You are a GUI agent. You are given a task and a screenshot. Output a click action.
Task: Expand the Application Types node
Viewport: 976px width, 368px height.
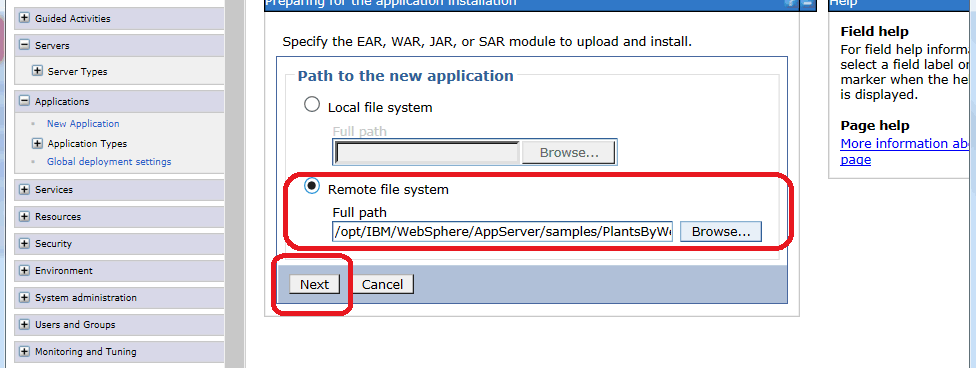pyautogui.click(x=37, y=143)
